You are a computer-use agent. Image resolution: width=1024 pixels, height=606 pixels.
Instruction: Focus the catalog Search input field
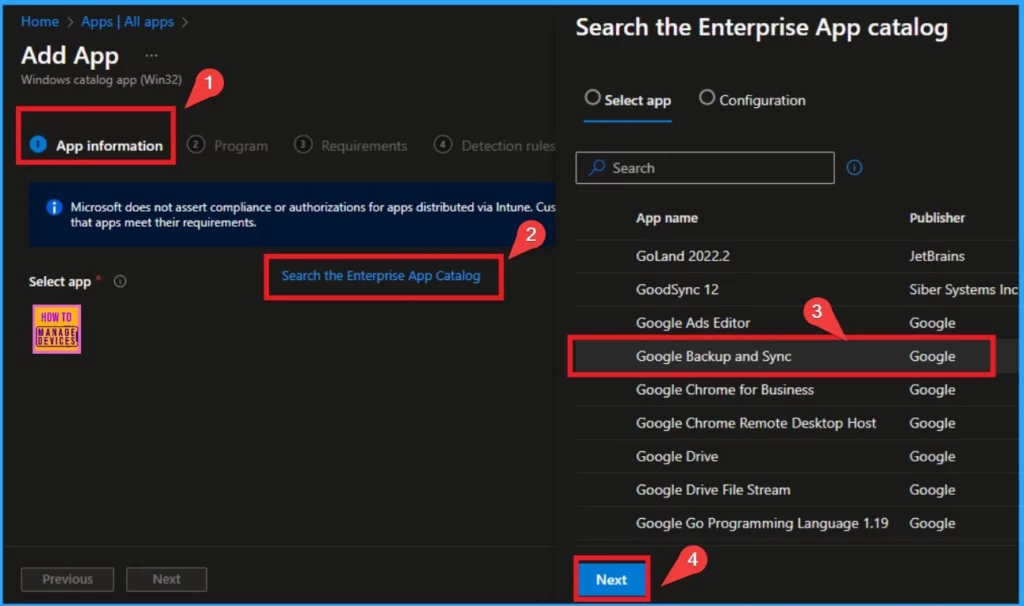click(x=705, y=168)
